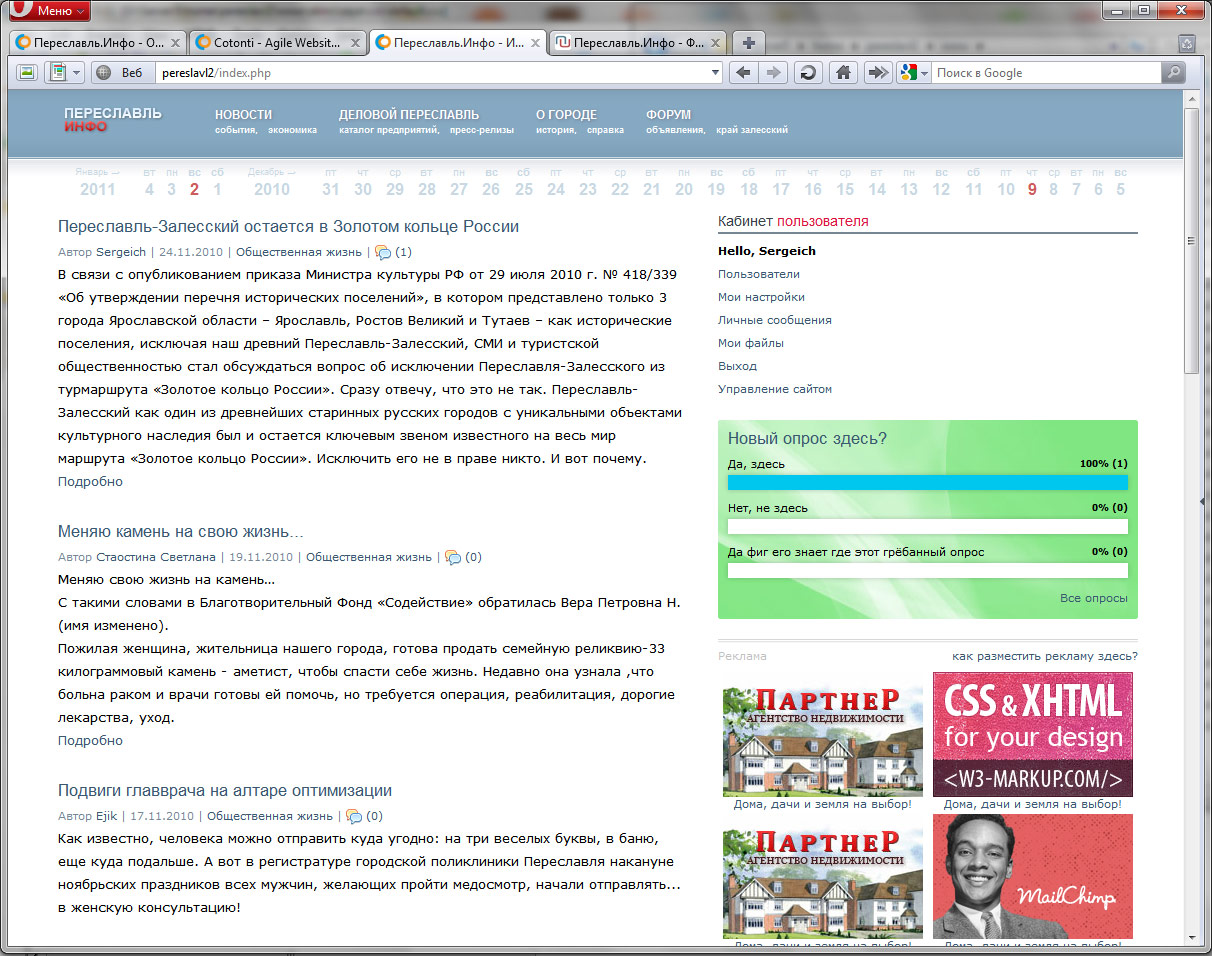Screen dimensions: 1212x956
Task: Click the fast forward arrow icon
Action: click(877, 73)
